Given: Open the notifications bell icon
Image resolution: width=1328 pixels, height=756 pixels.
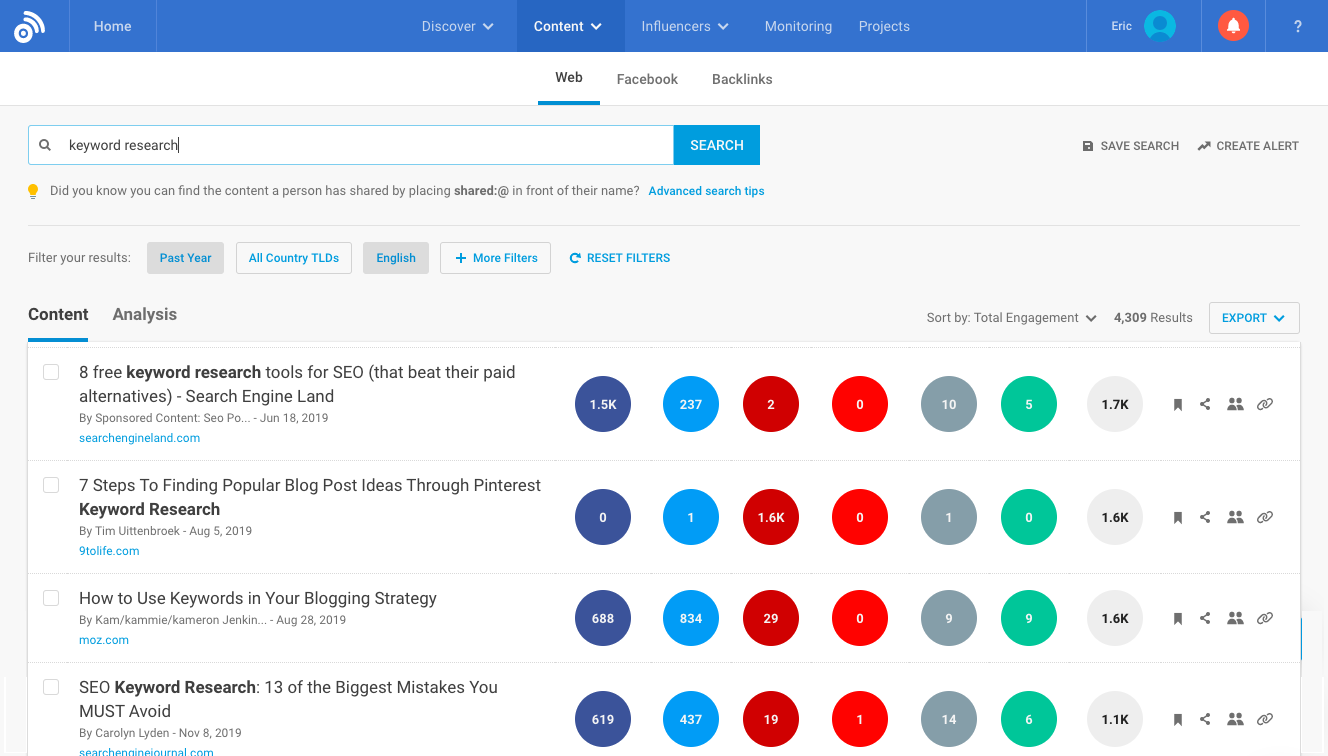Looking at the screenshot, I should (x=1233, y=26).
